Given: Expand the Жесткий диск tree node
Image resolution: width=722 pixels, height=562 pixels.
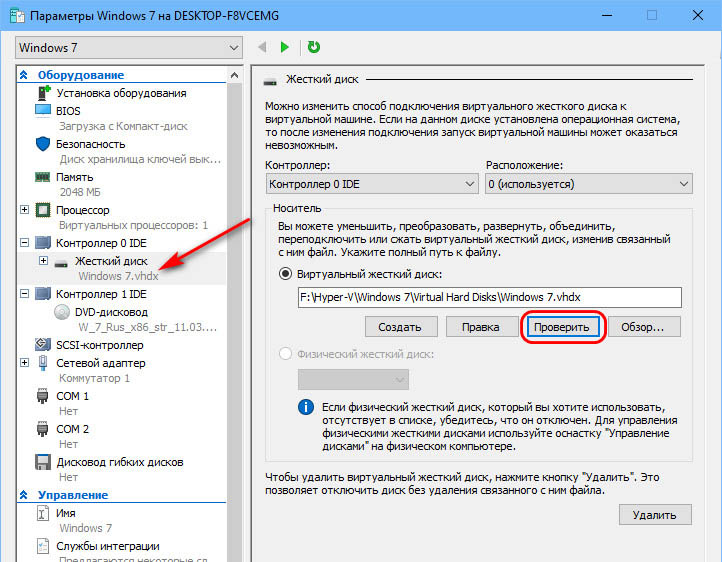Looking at the screenshot, I should (x=43, y=261).
